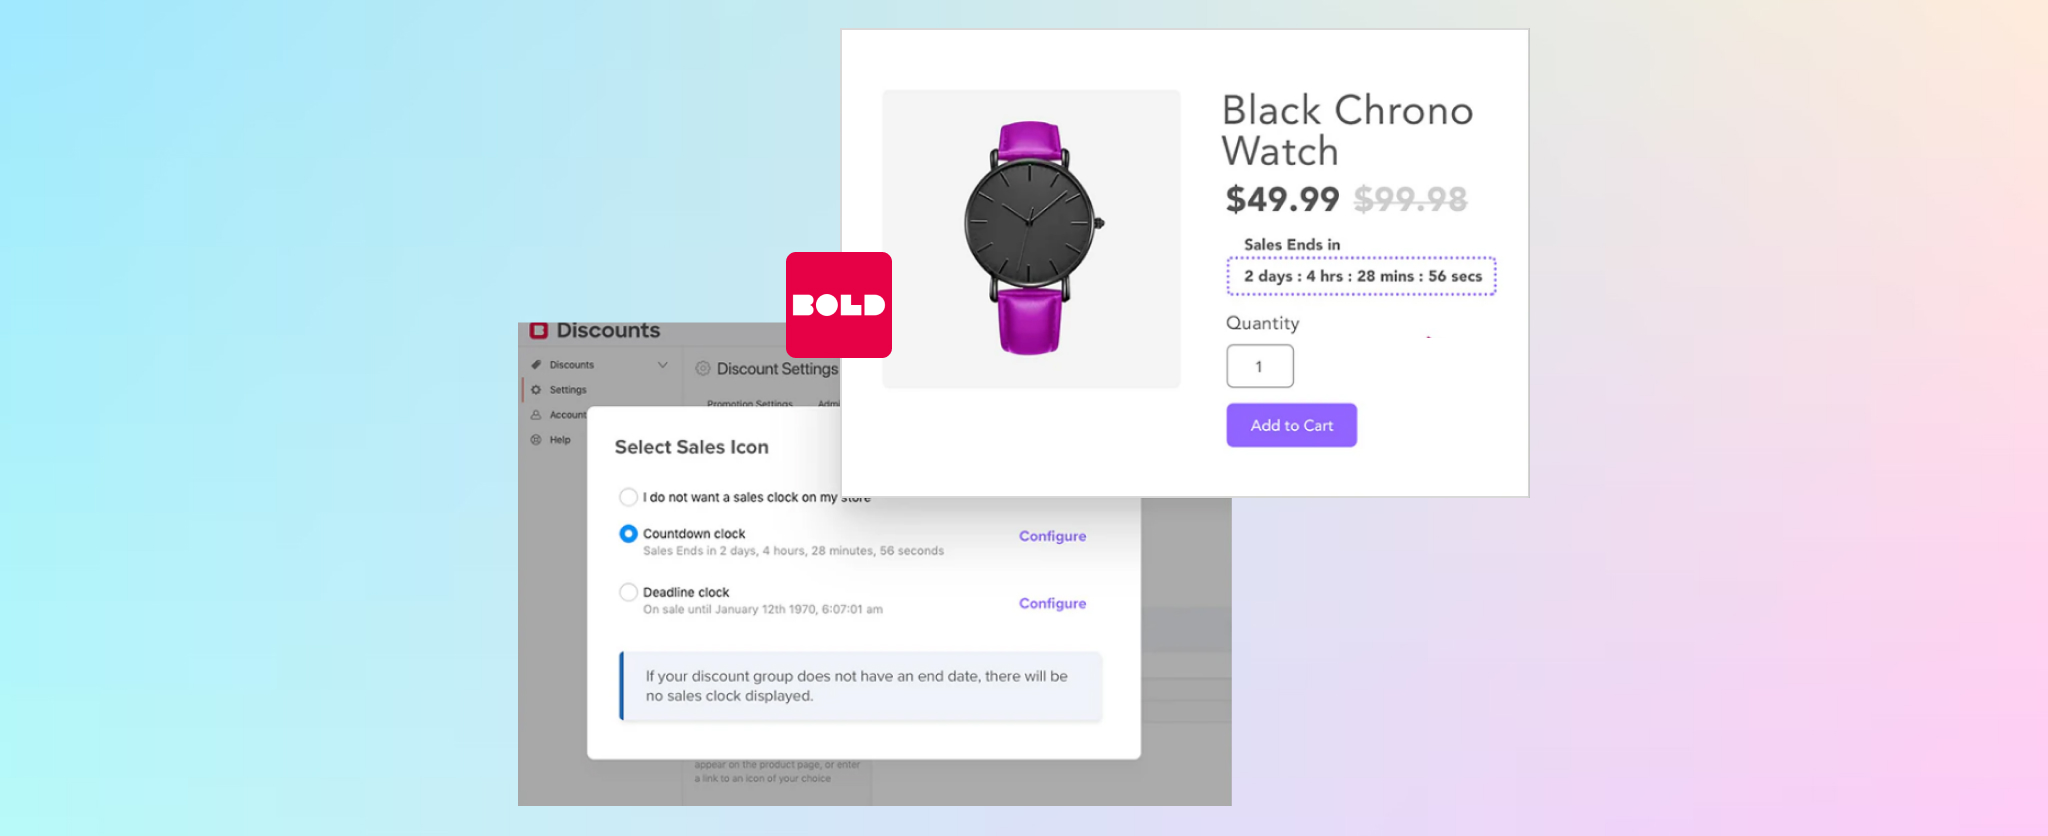Open the Settings sidebar menu item
The image size is (2048, 836).
pyautogui.click(x=568, y=390)
